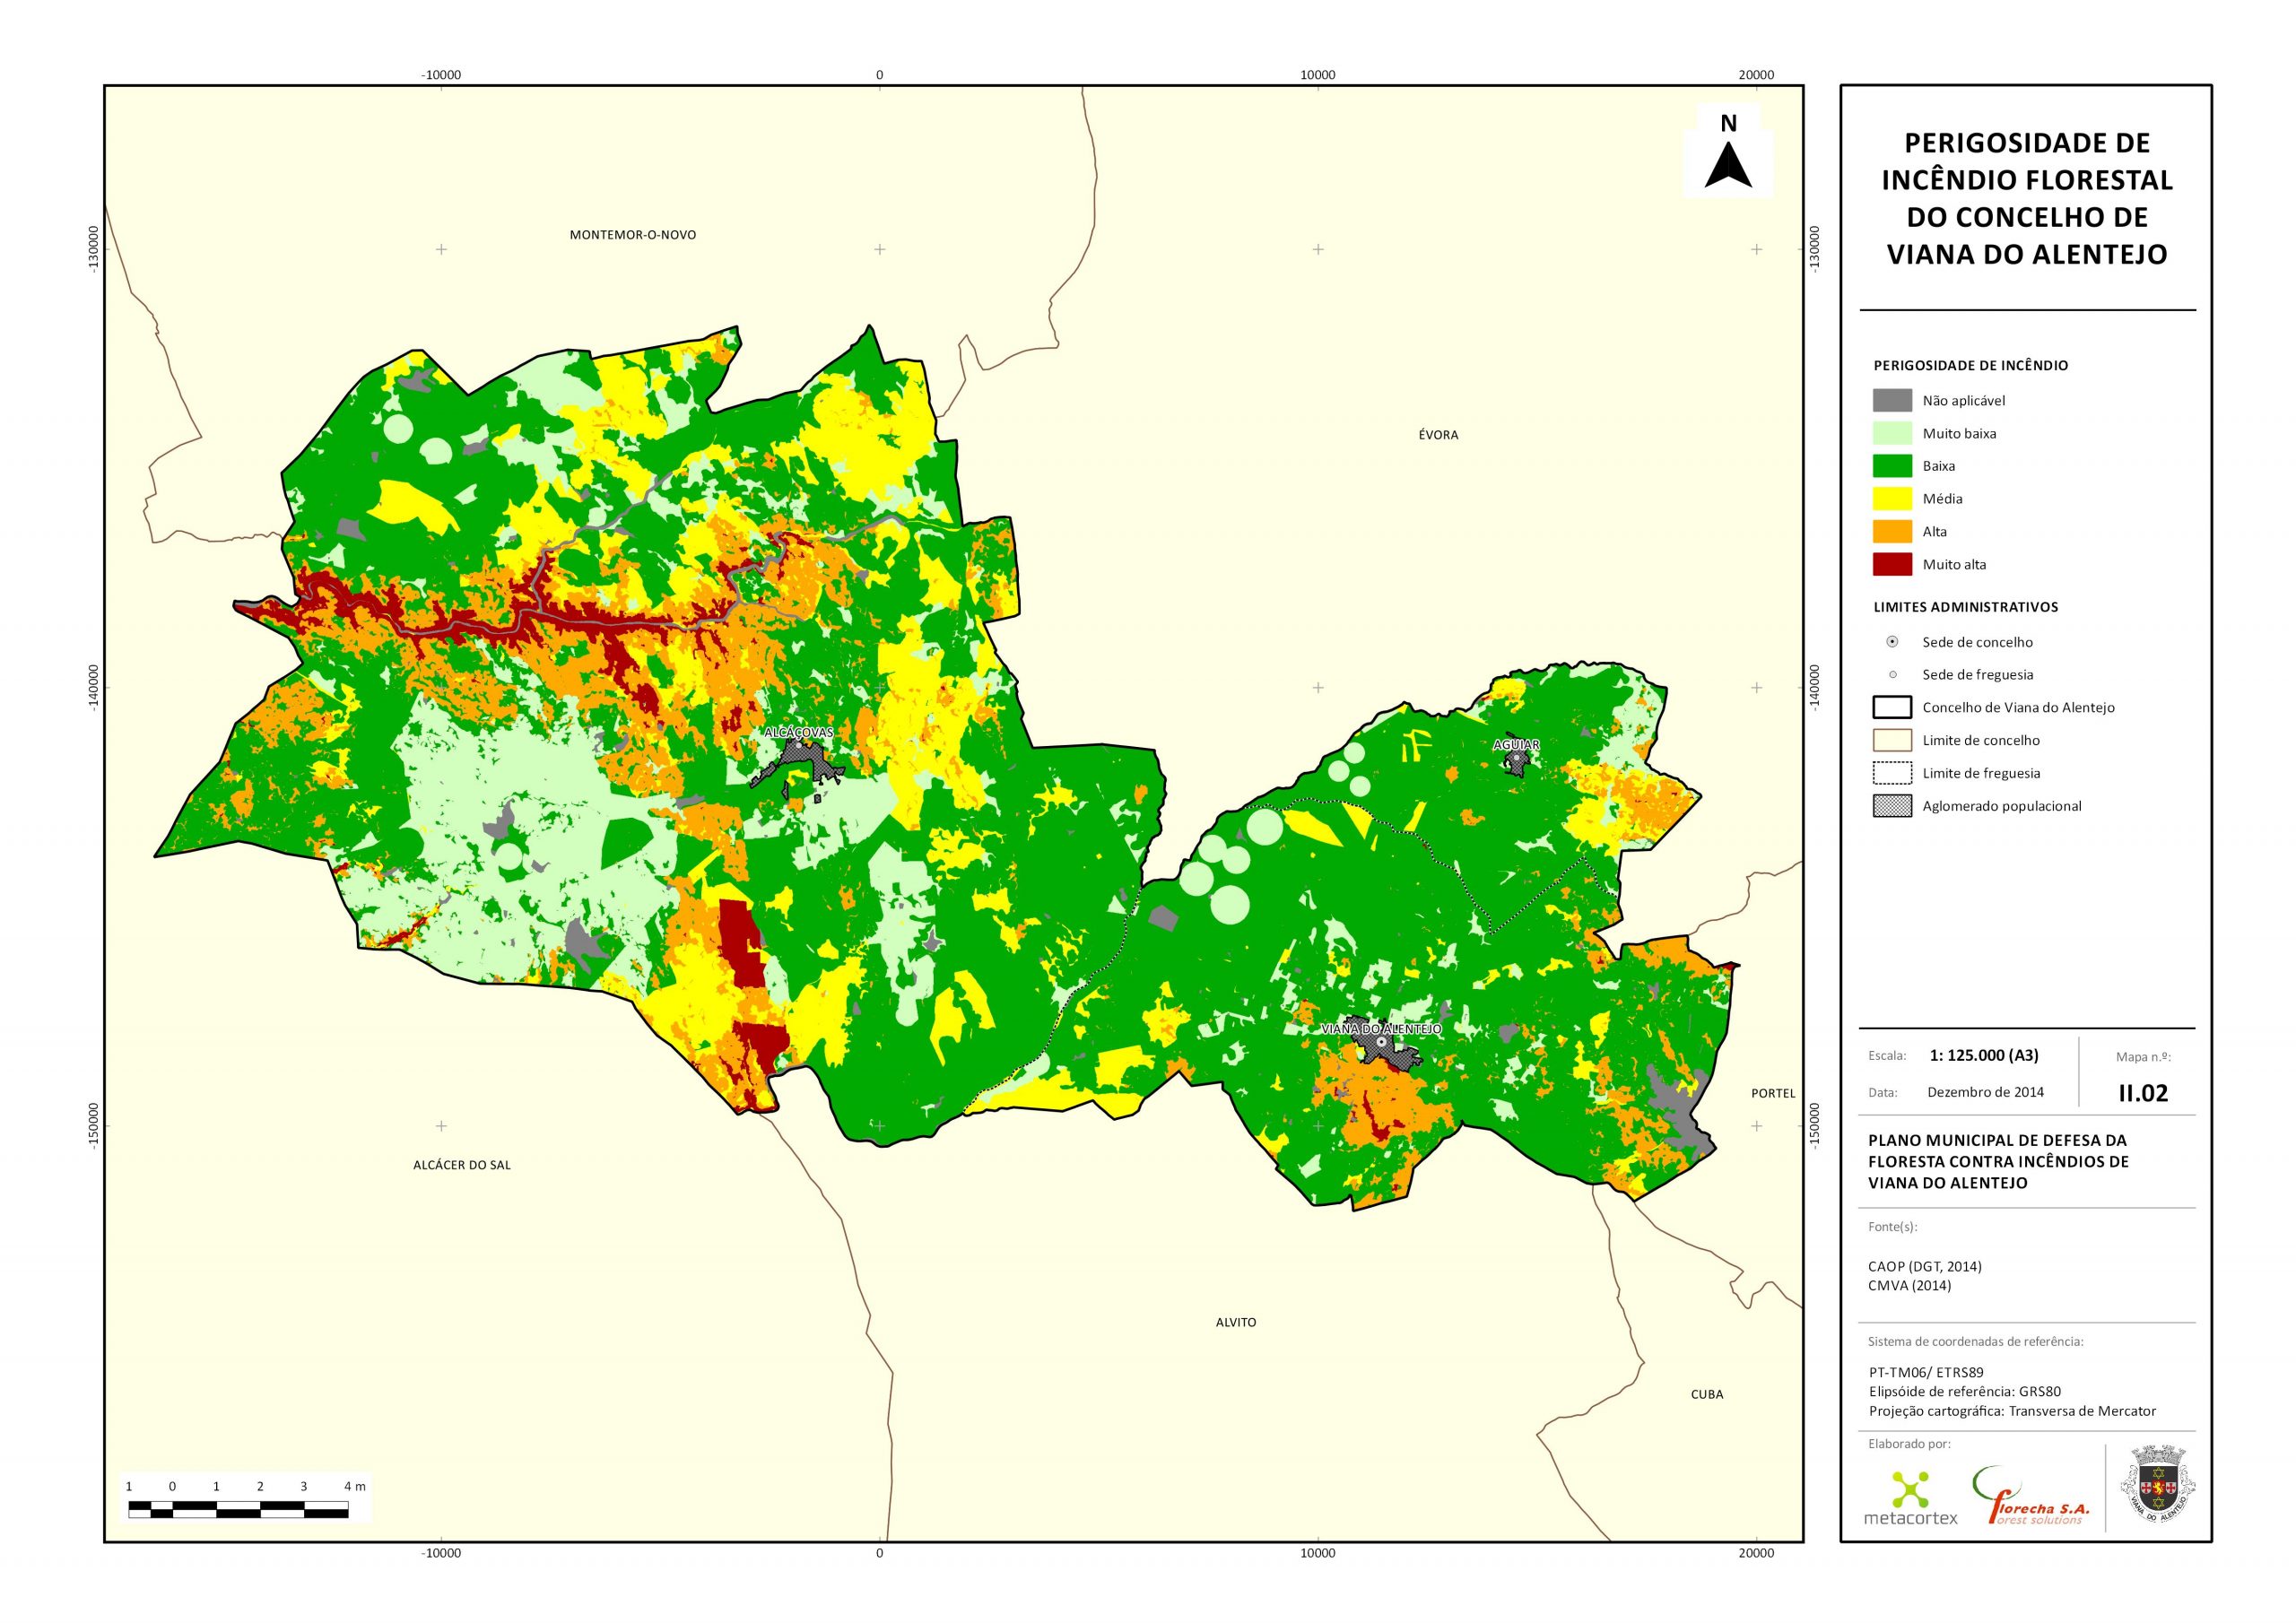This screenshot has width=2296, height=1623.
Task: Click the map number II.02
Action: (x=2143, y=1094)
